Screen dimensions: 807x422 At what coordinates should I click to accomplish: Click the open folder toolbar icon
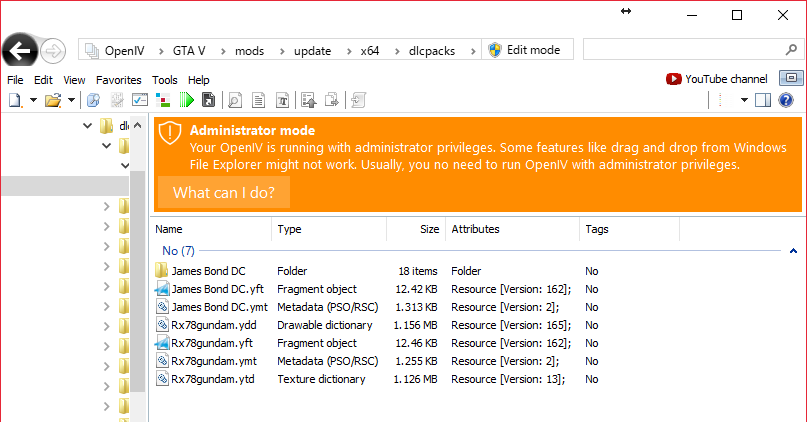[x=52, y=100]
